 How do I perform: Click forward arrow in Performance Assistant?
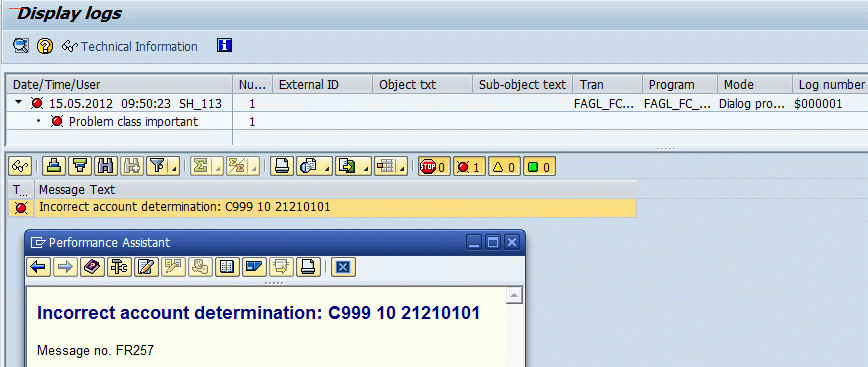(65, 267)
